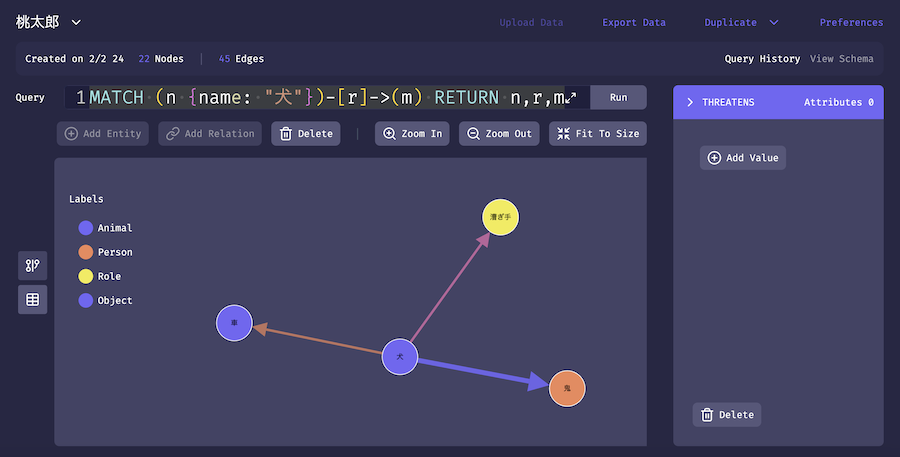The image size is (900, 457).
Task: Click the toolbar Delete button
Action: point(306,134)
